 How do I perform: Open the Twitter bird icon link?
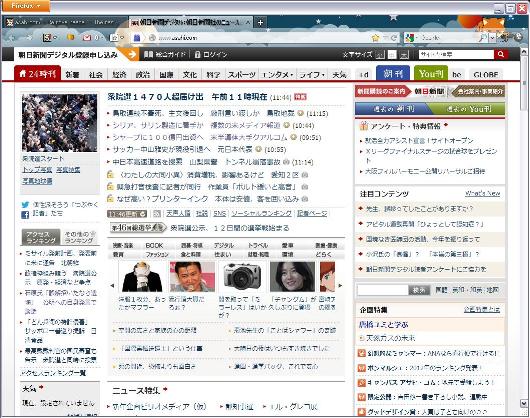click(25, 205)
